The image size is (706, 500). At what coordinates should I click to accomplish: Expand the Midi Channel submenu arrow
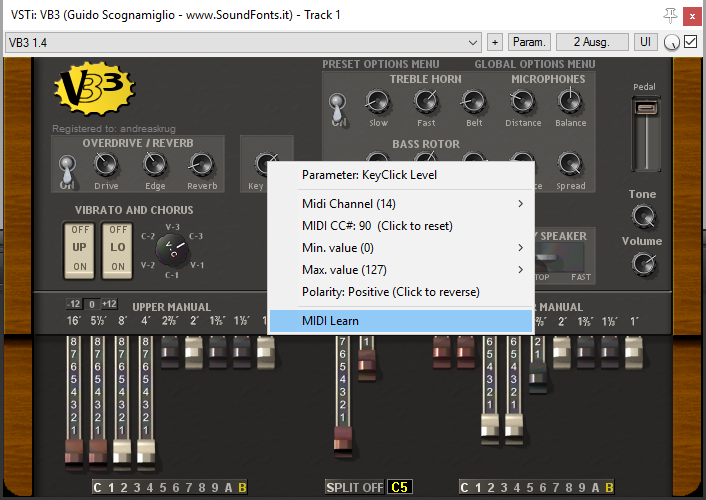point(520,204)
